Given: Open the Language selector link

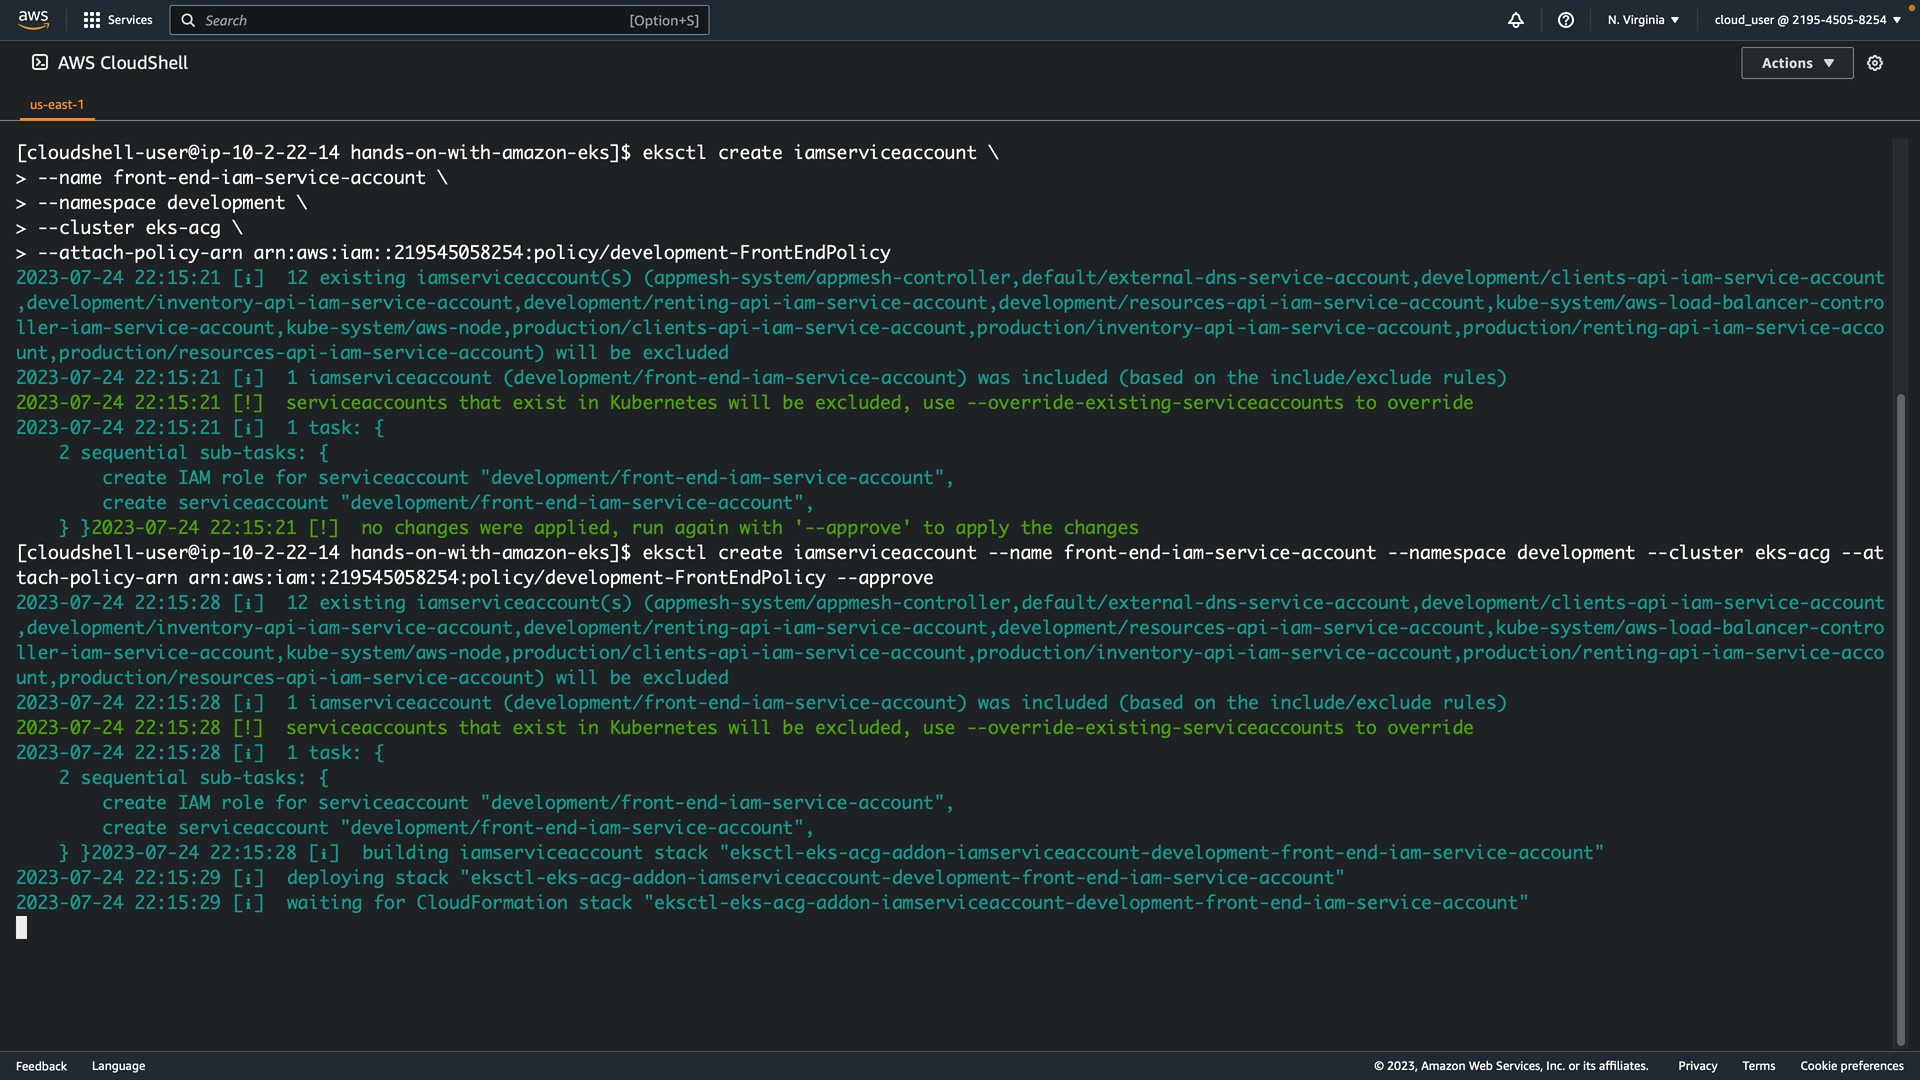Looking at the screenshot, I should pyautogui.click(x=118, y=1066).
